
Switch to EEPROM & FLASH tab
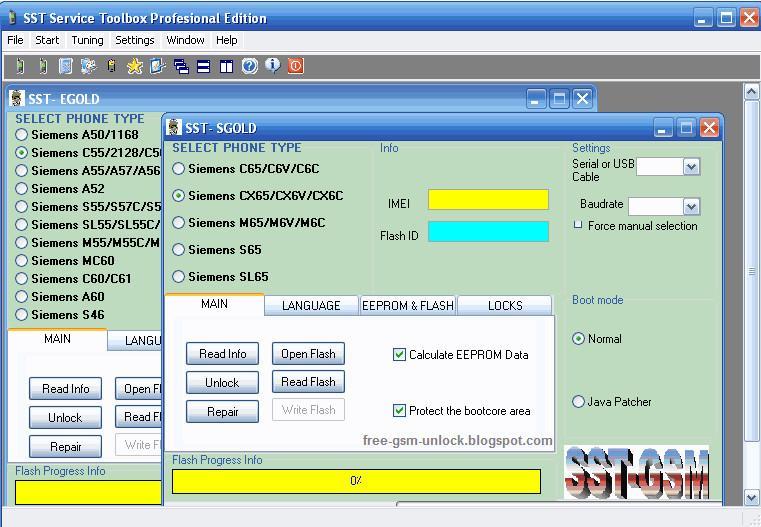pos(408,306)
